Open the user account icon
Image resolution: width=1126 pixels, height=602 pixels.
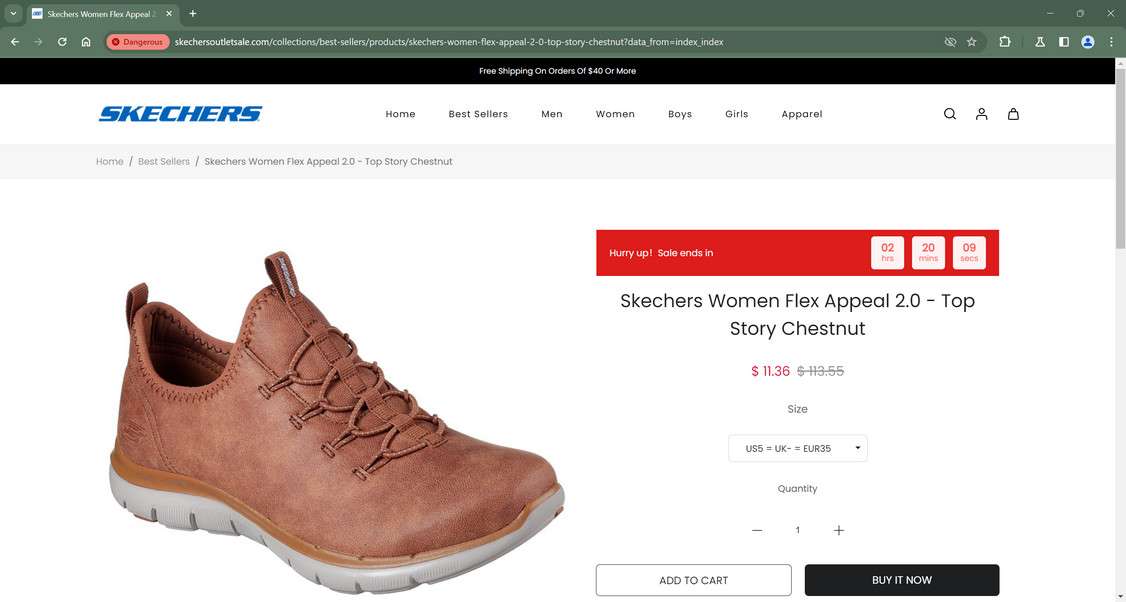(982, 114)
